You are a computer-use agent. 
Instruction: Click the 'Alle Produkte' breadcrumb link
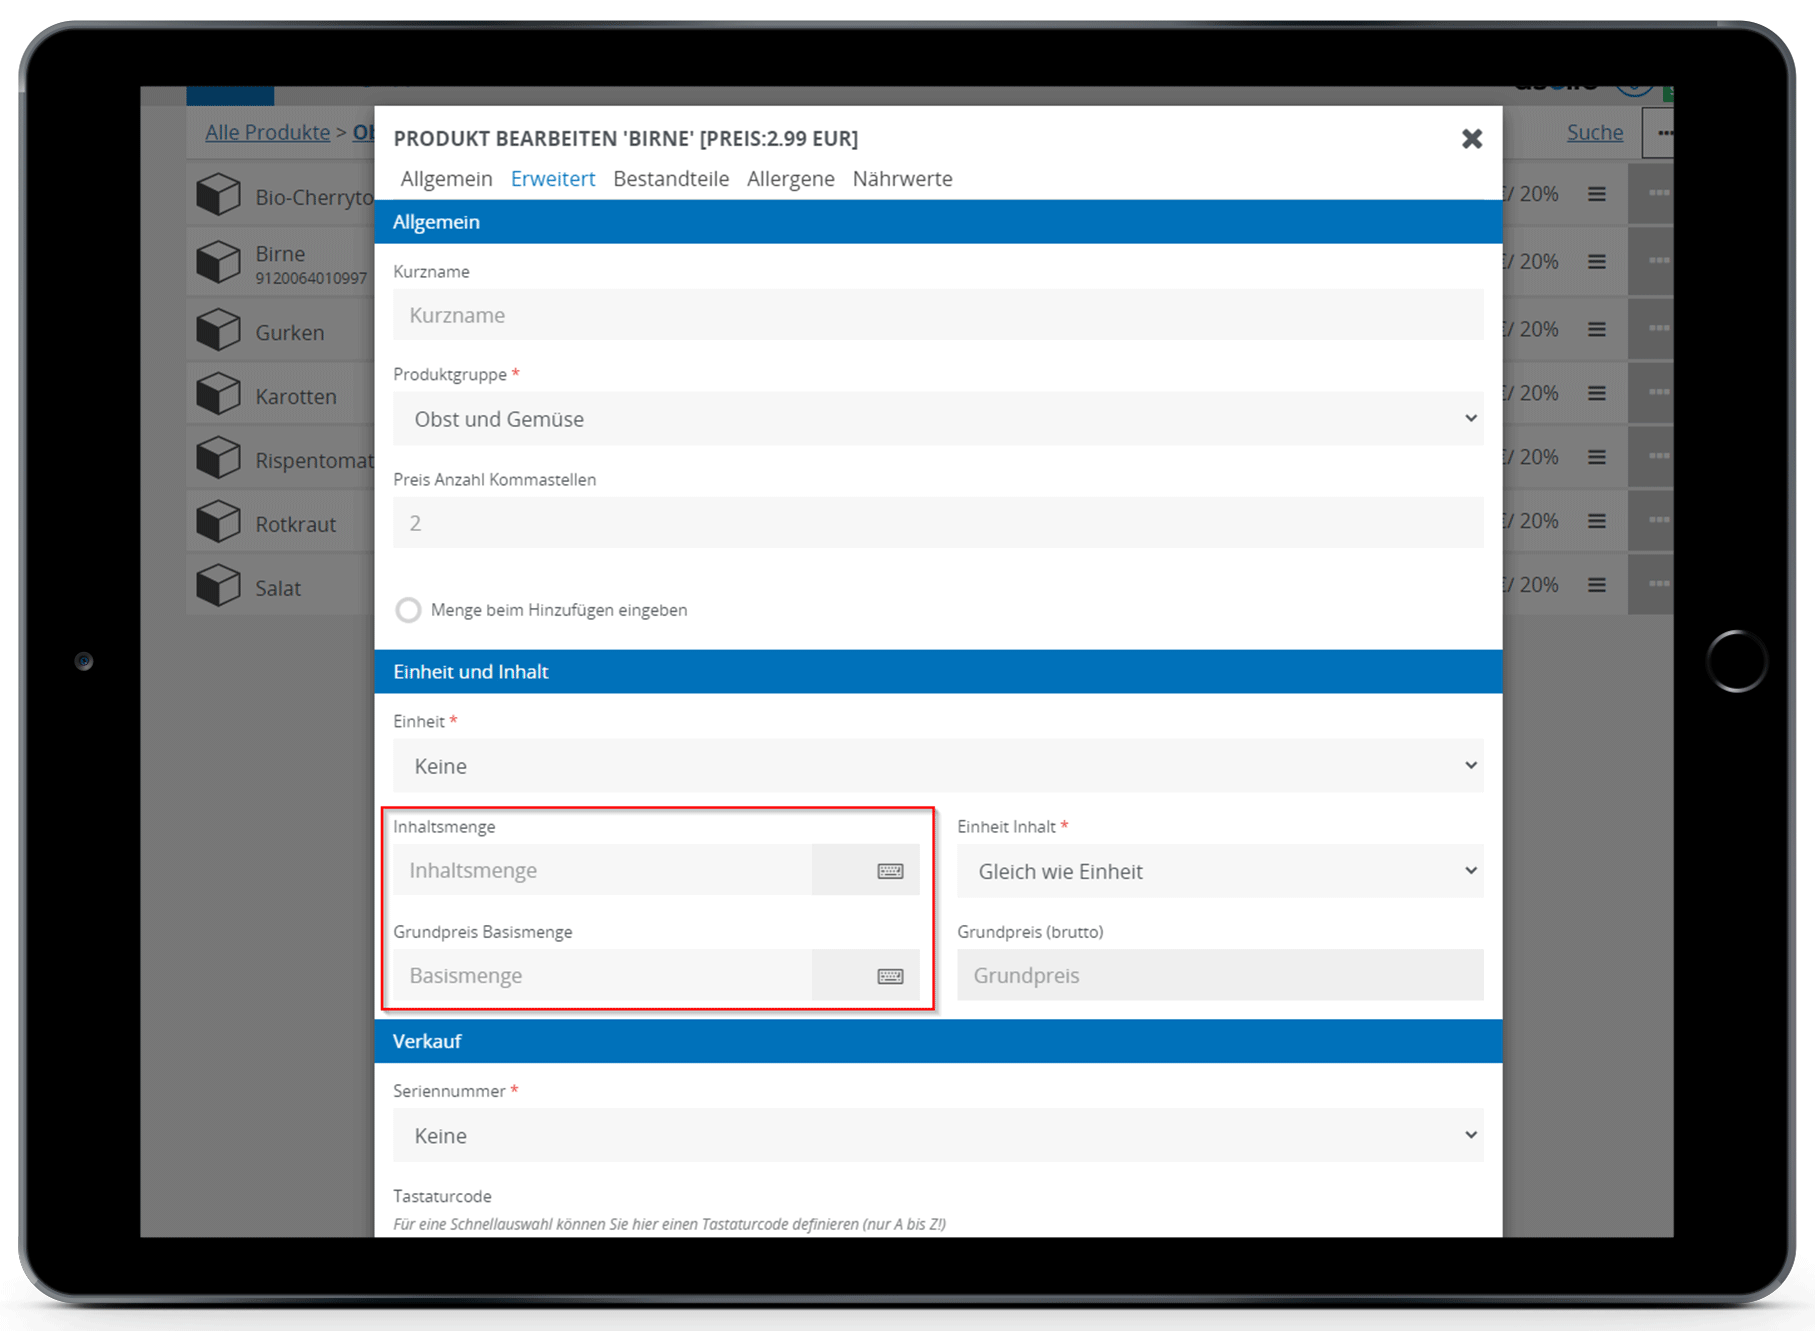[267, 133]
